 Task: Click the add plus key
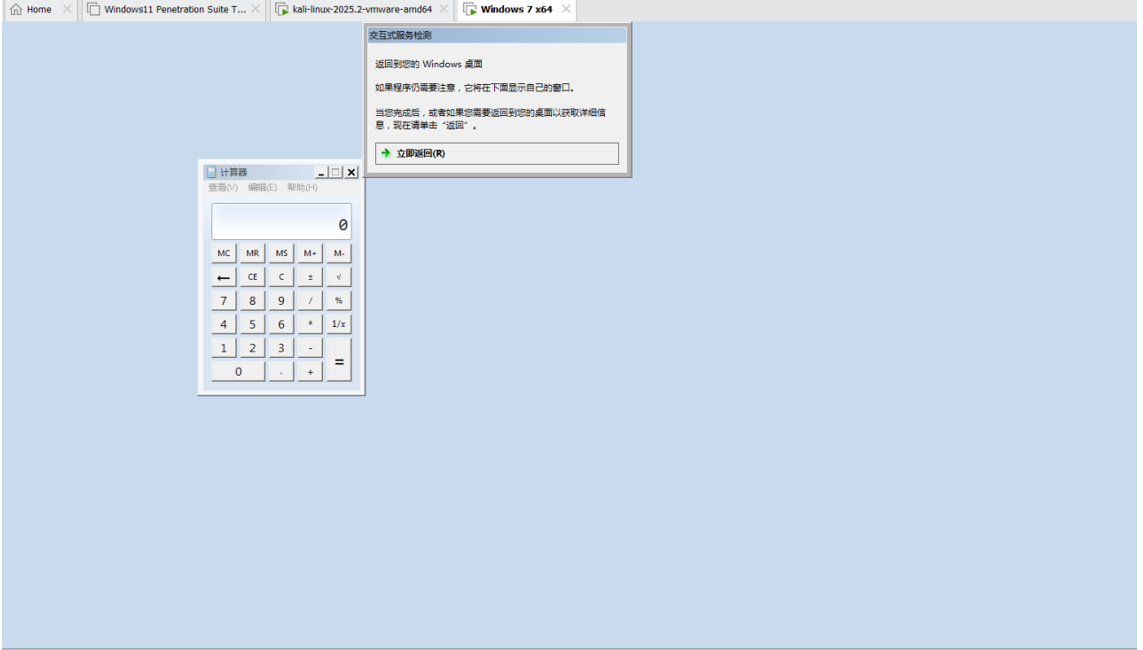[310, 372]
